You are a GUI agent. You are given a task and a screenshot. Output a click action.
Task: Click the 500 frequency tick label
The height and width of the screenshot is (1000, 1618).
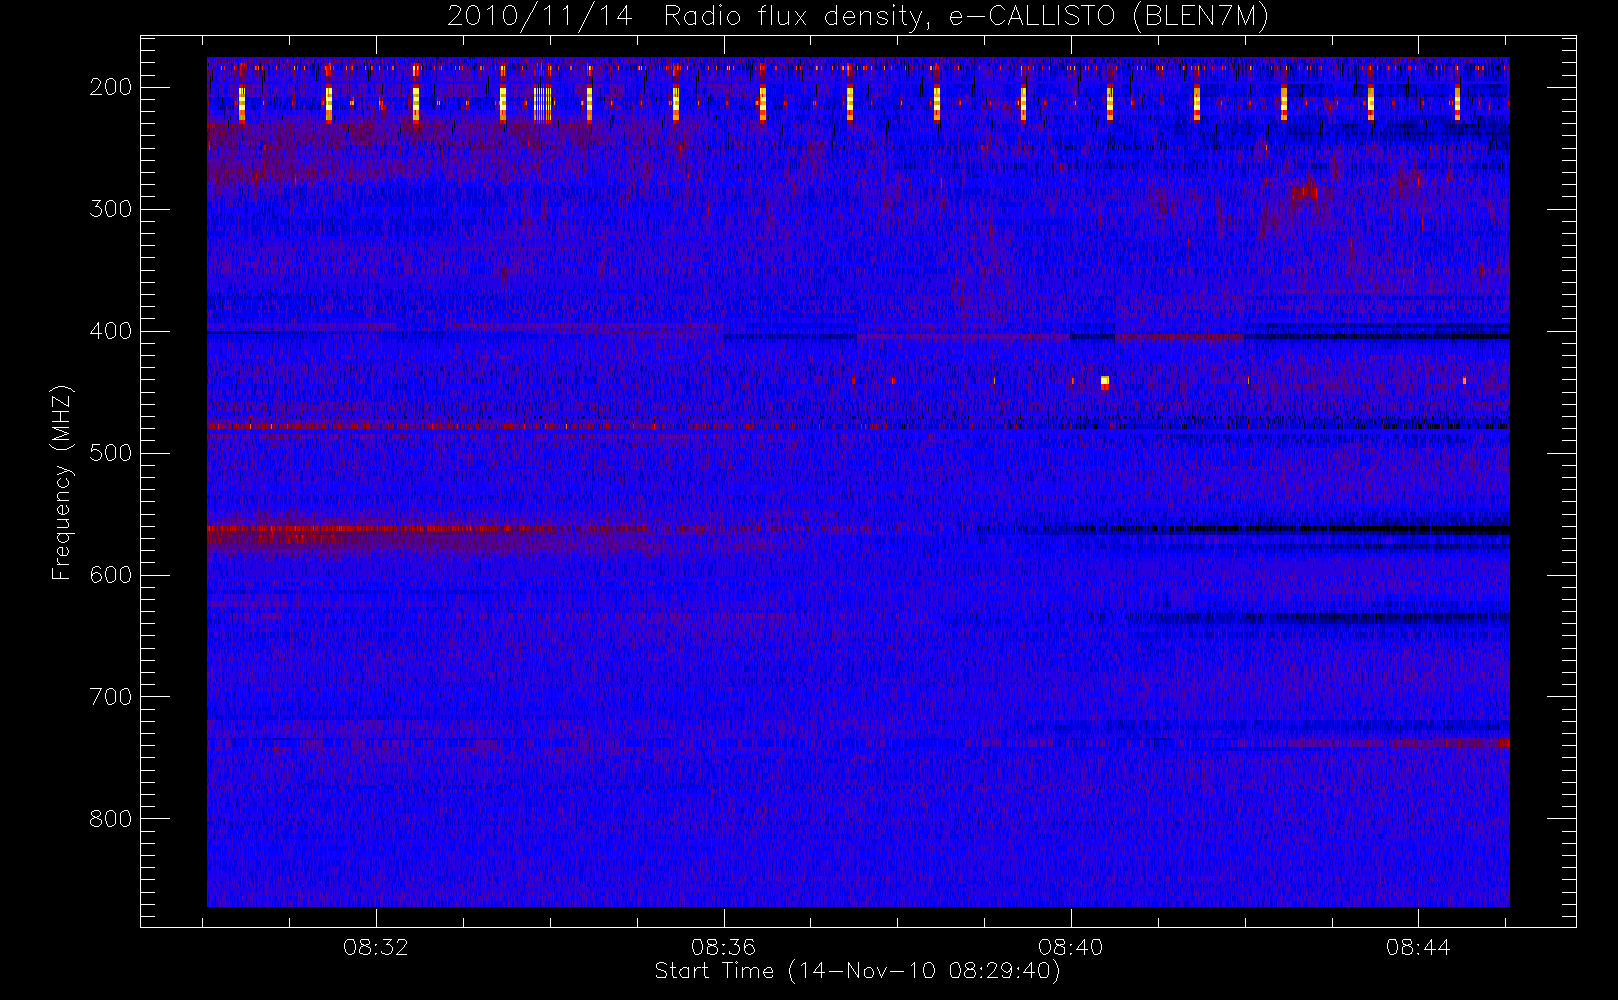pyautogui.click(x=110, y=453)
